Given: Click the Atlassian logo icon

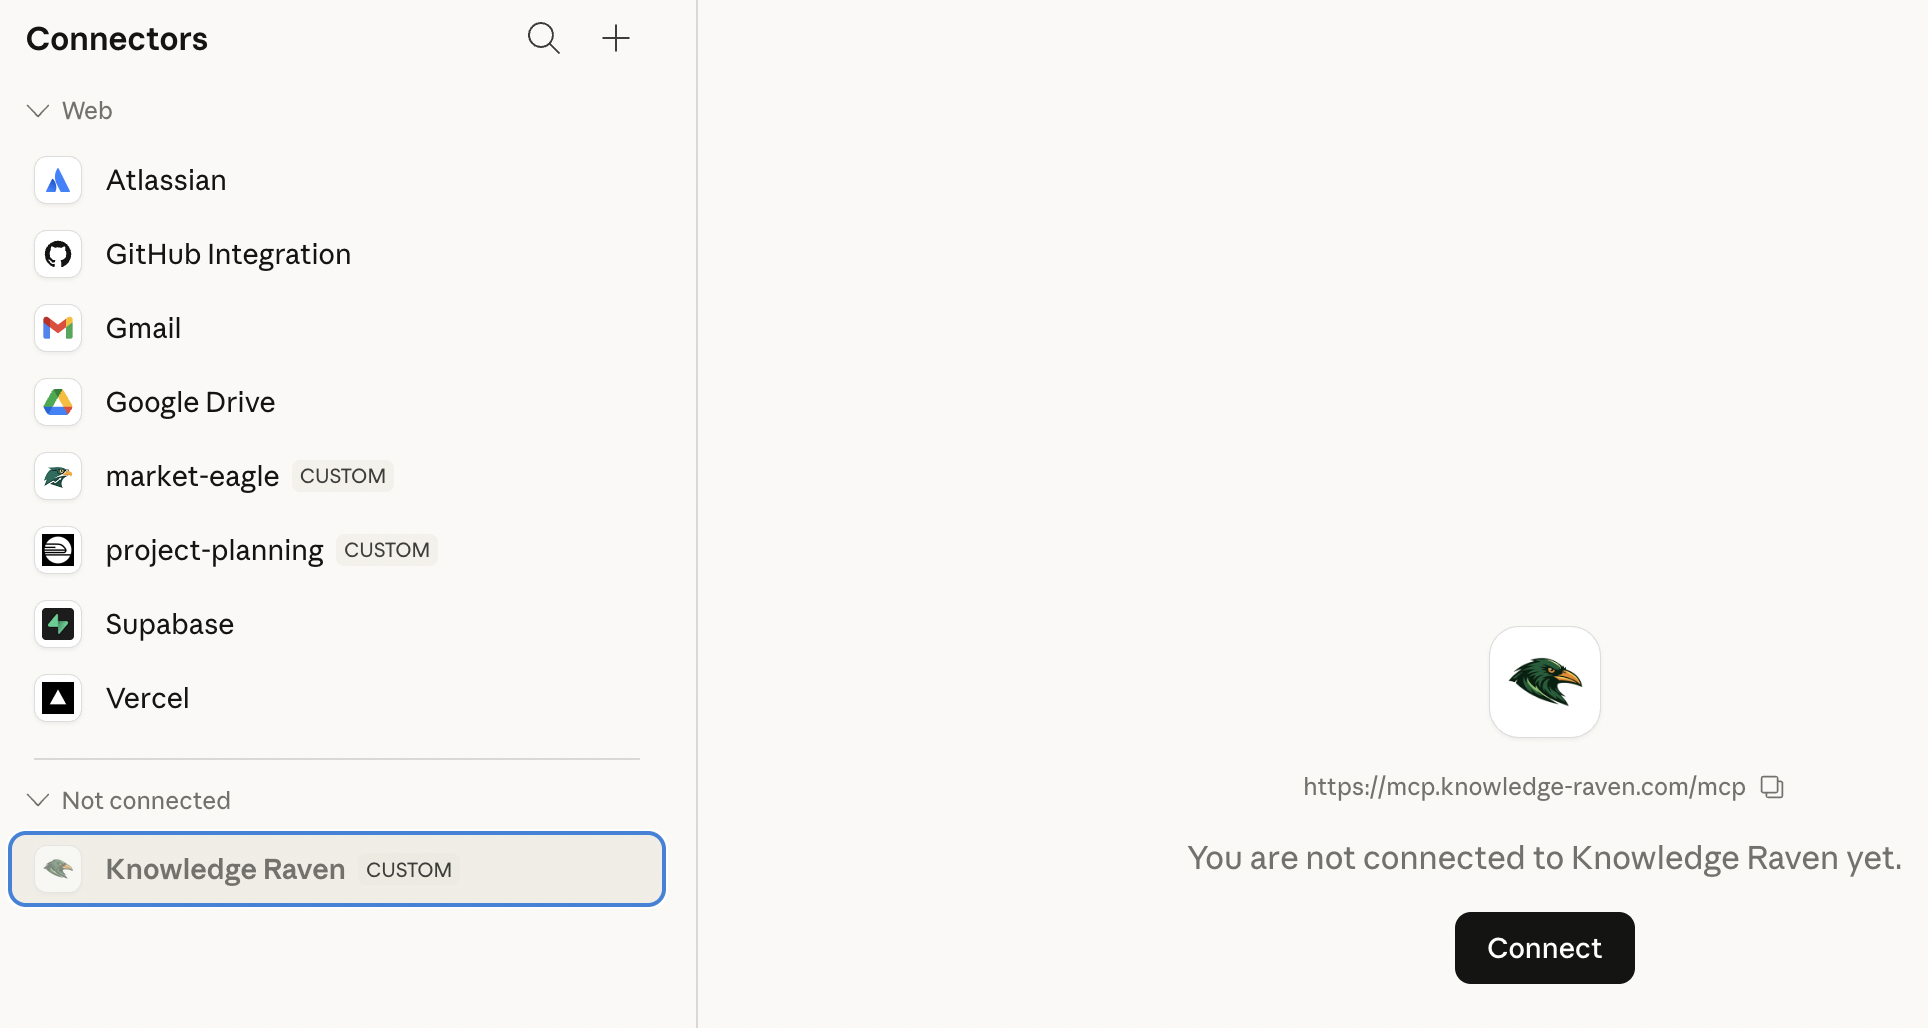Looking at the screenshot, I should coord(58,180).
